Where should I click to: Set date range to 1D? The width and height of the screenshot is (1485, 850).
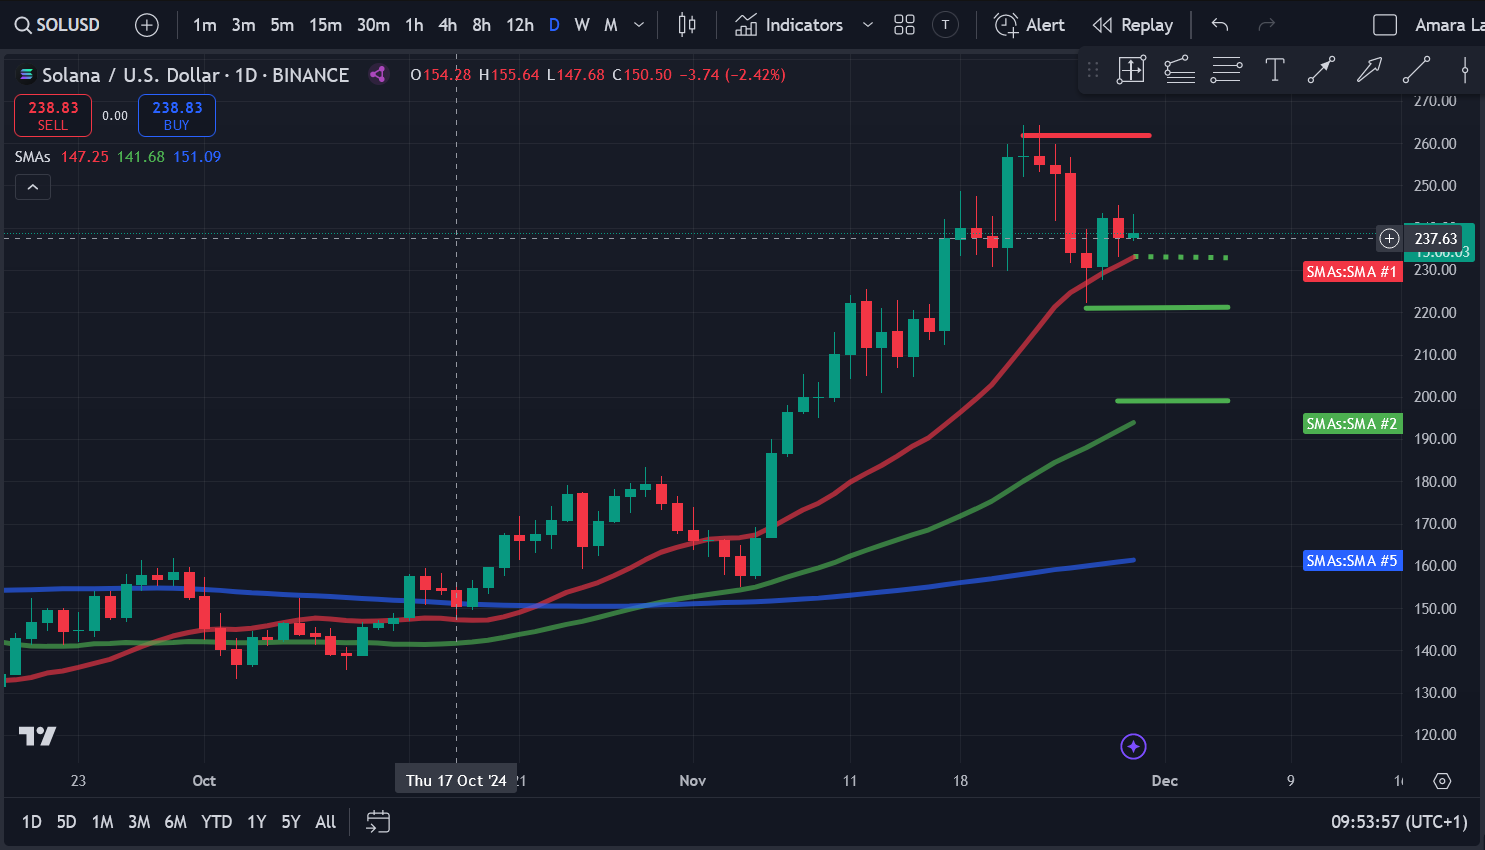click(32, 822)
